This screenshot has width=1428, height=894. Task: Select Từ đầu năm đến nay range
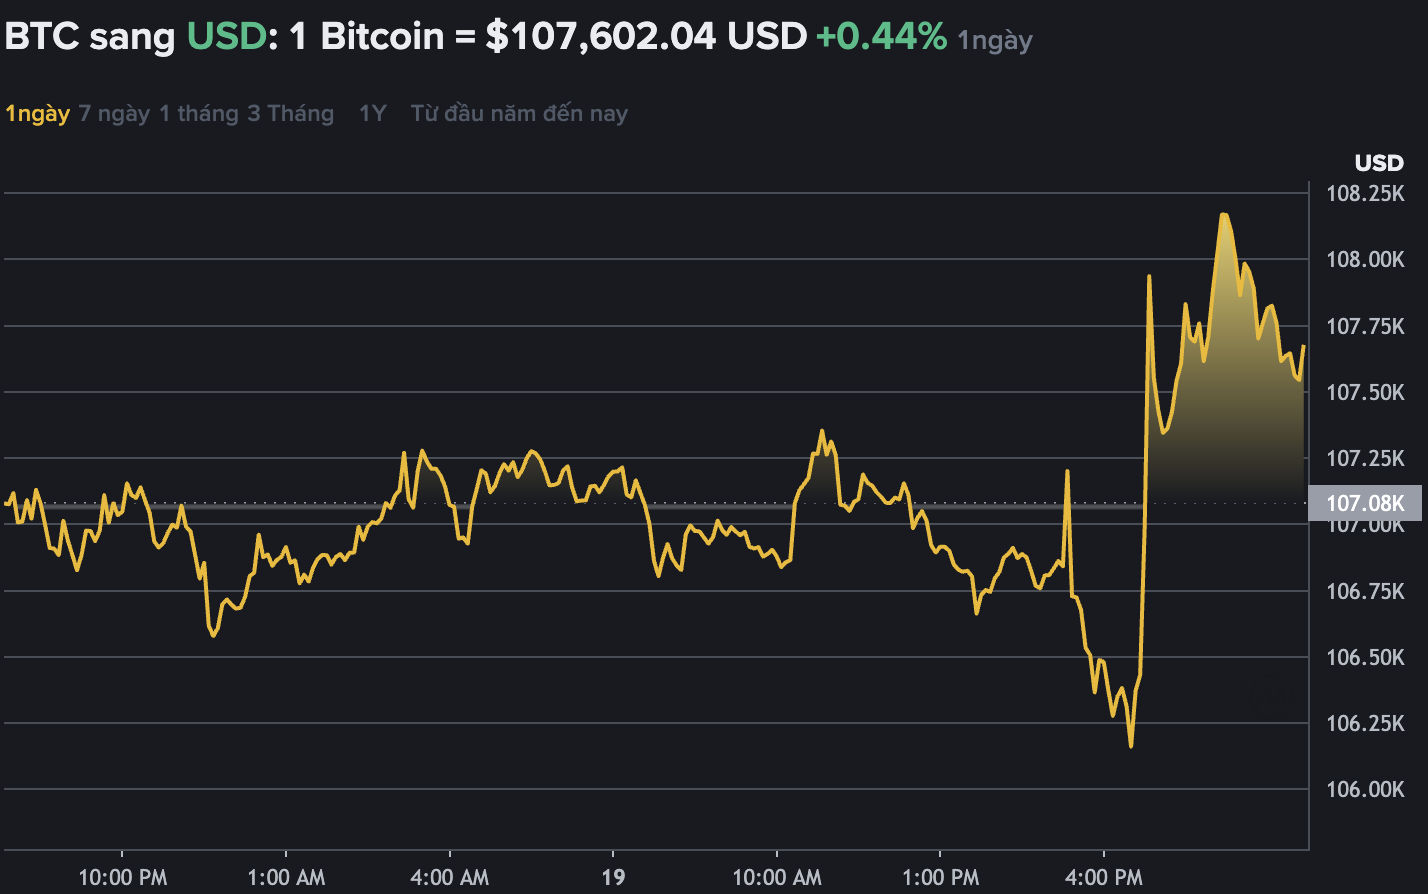tap(519, 114)
